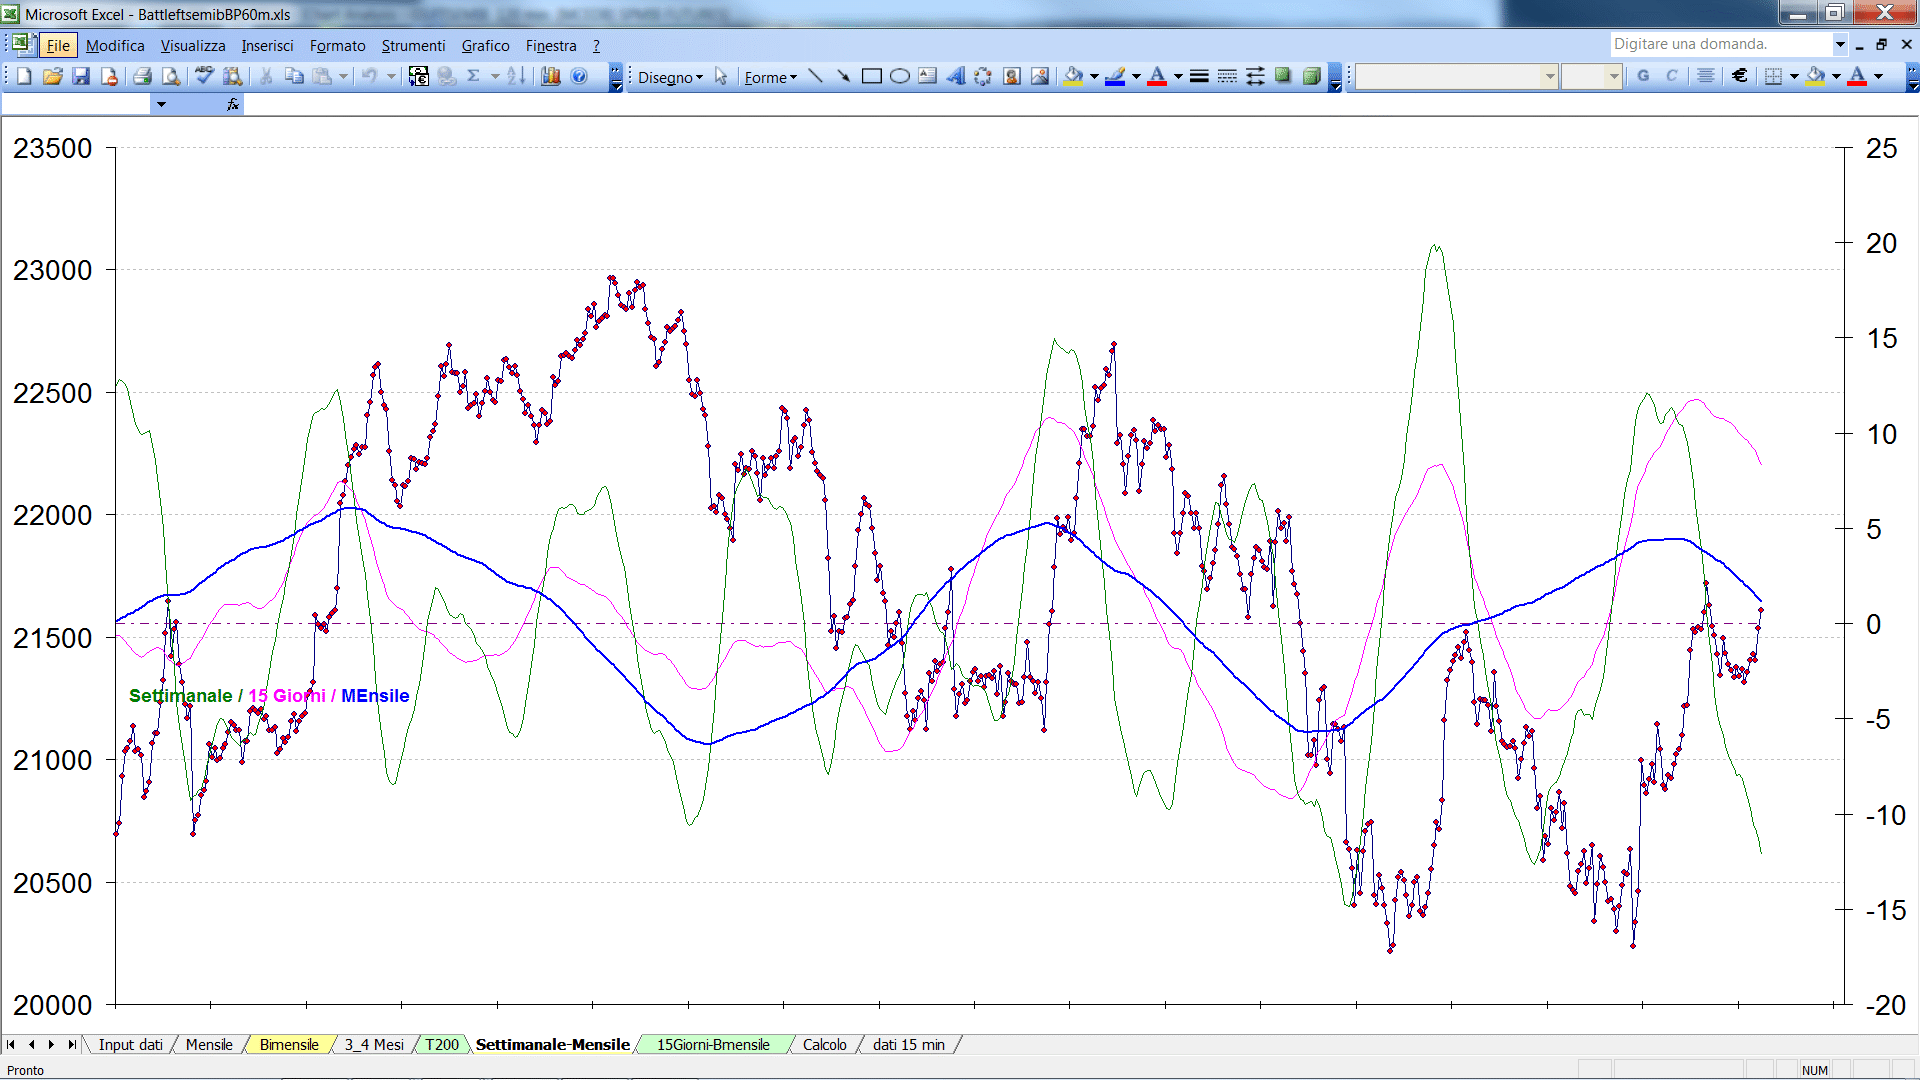Choose the Select Objects arrow pointer
The width and height of the screenshot is (1920, 1080).
tap(721, 77)
